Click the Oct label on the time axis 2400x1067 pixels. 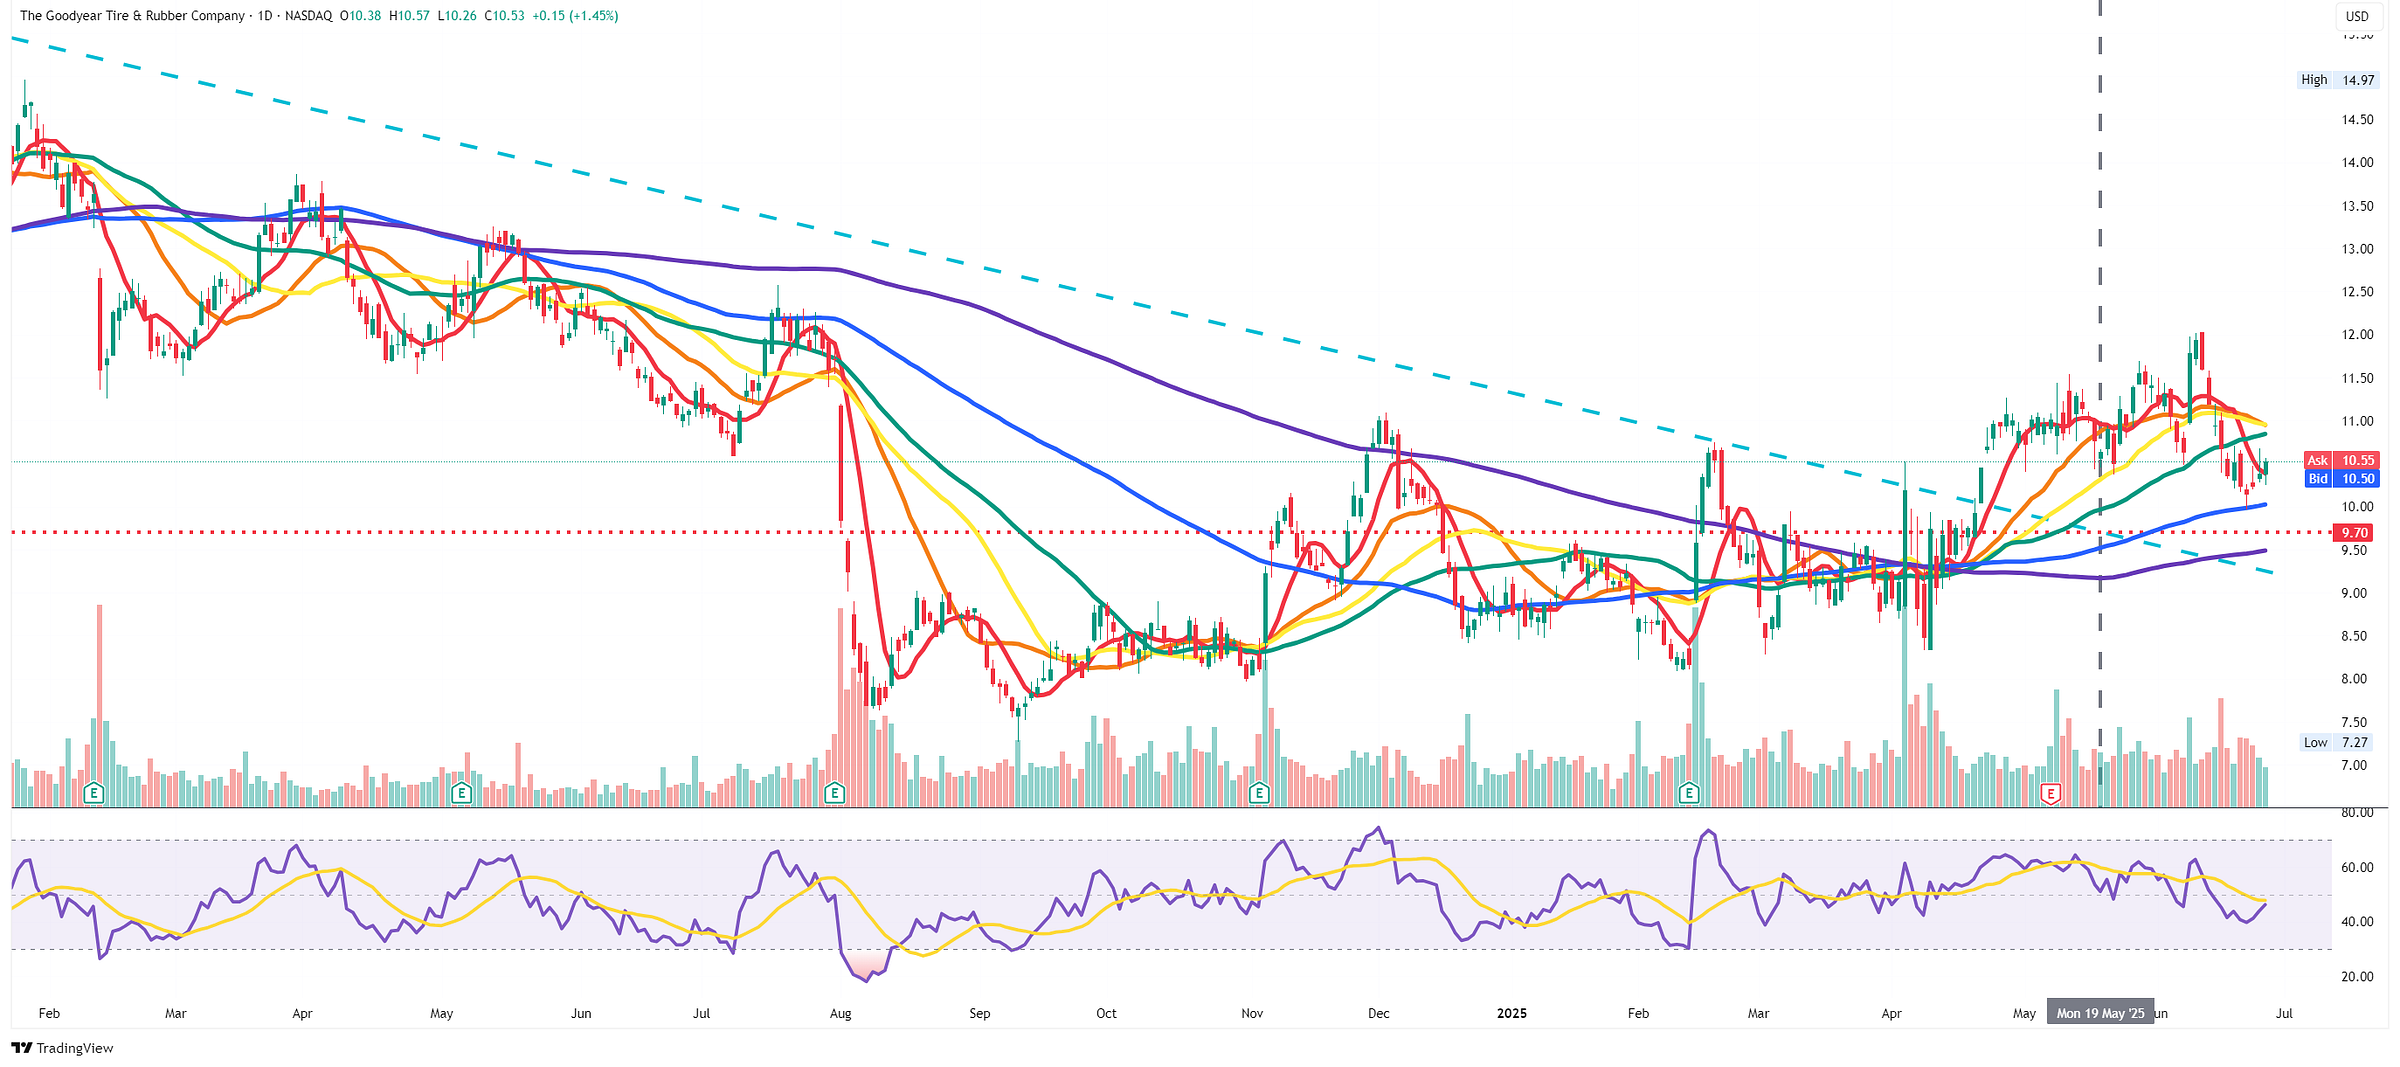pyautogui.click(x=1106, y=1013)
